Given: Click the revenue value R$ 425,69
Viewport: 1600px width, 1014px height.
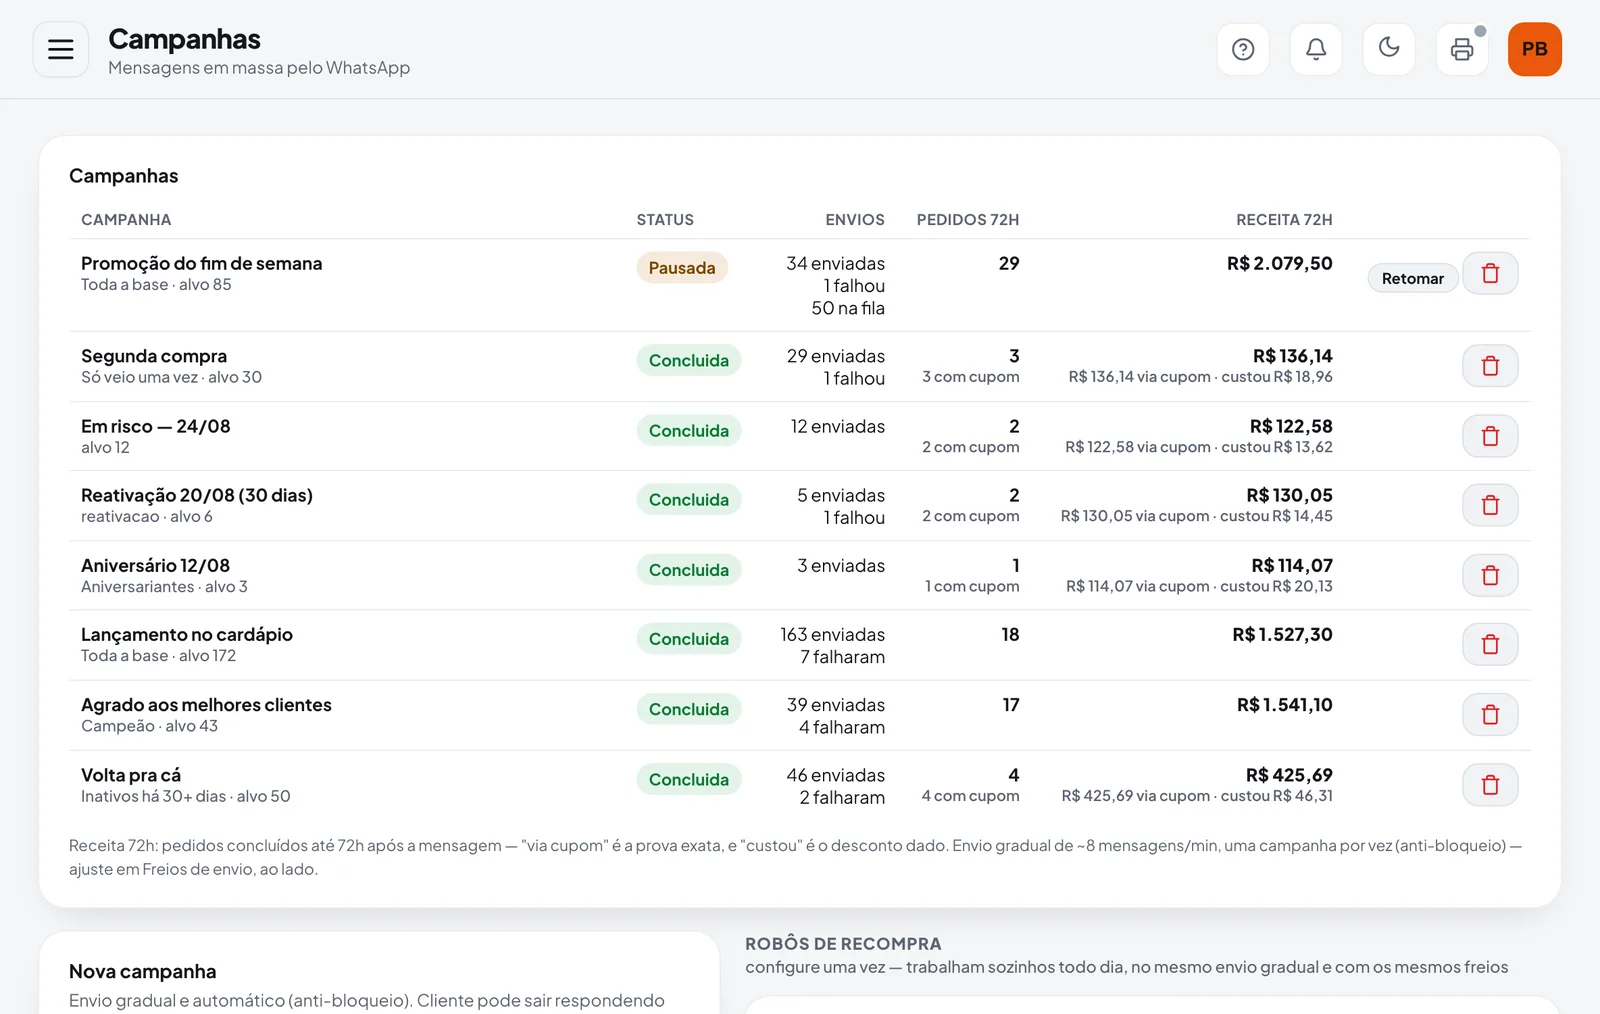Looking at the screenshot, I should (1289, 775).
